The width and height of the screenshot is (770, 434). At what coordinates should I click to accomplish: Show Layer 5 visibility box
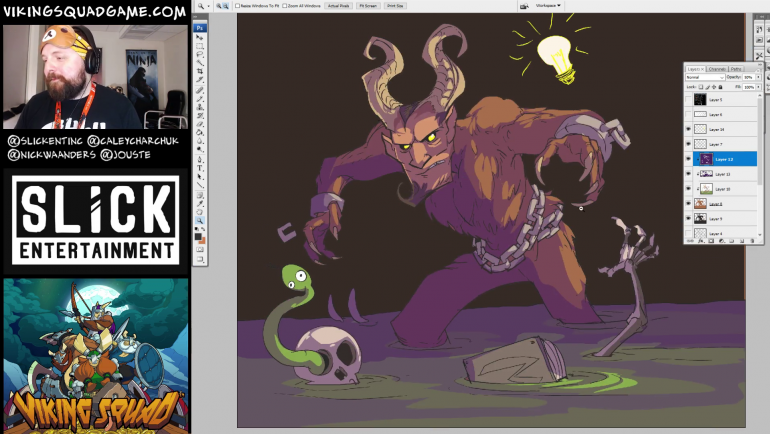[x=688, y=100]
